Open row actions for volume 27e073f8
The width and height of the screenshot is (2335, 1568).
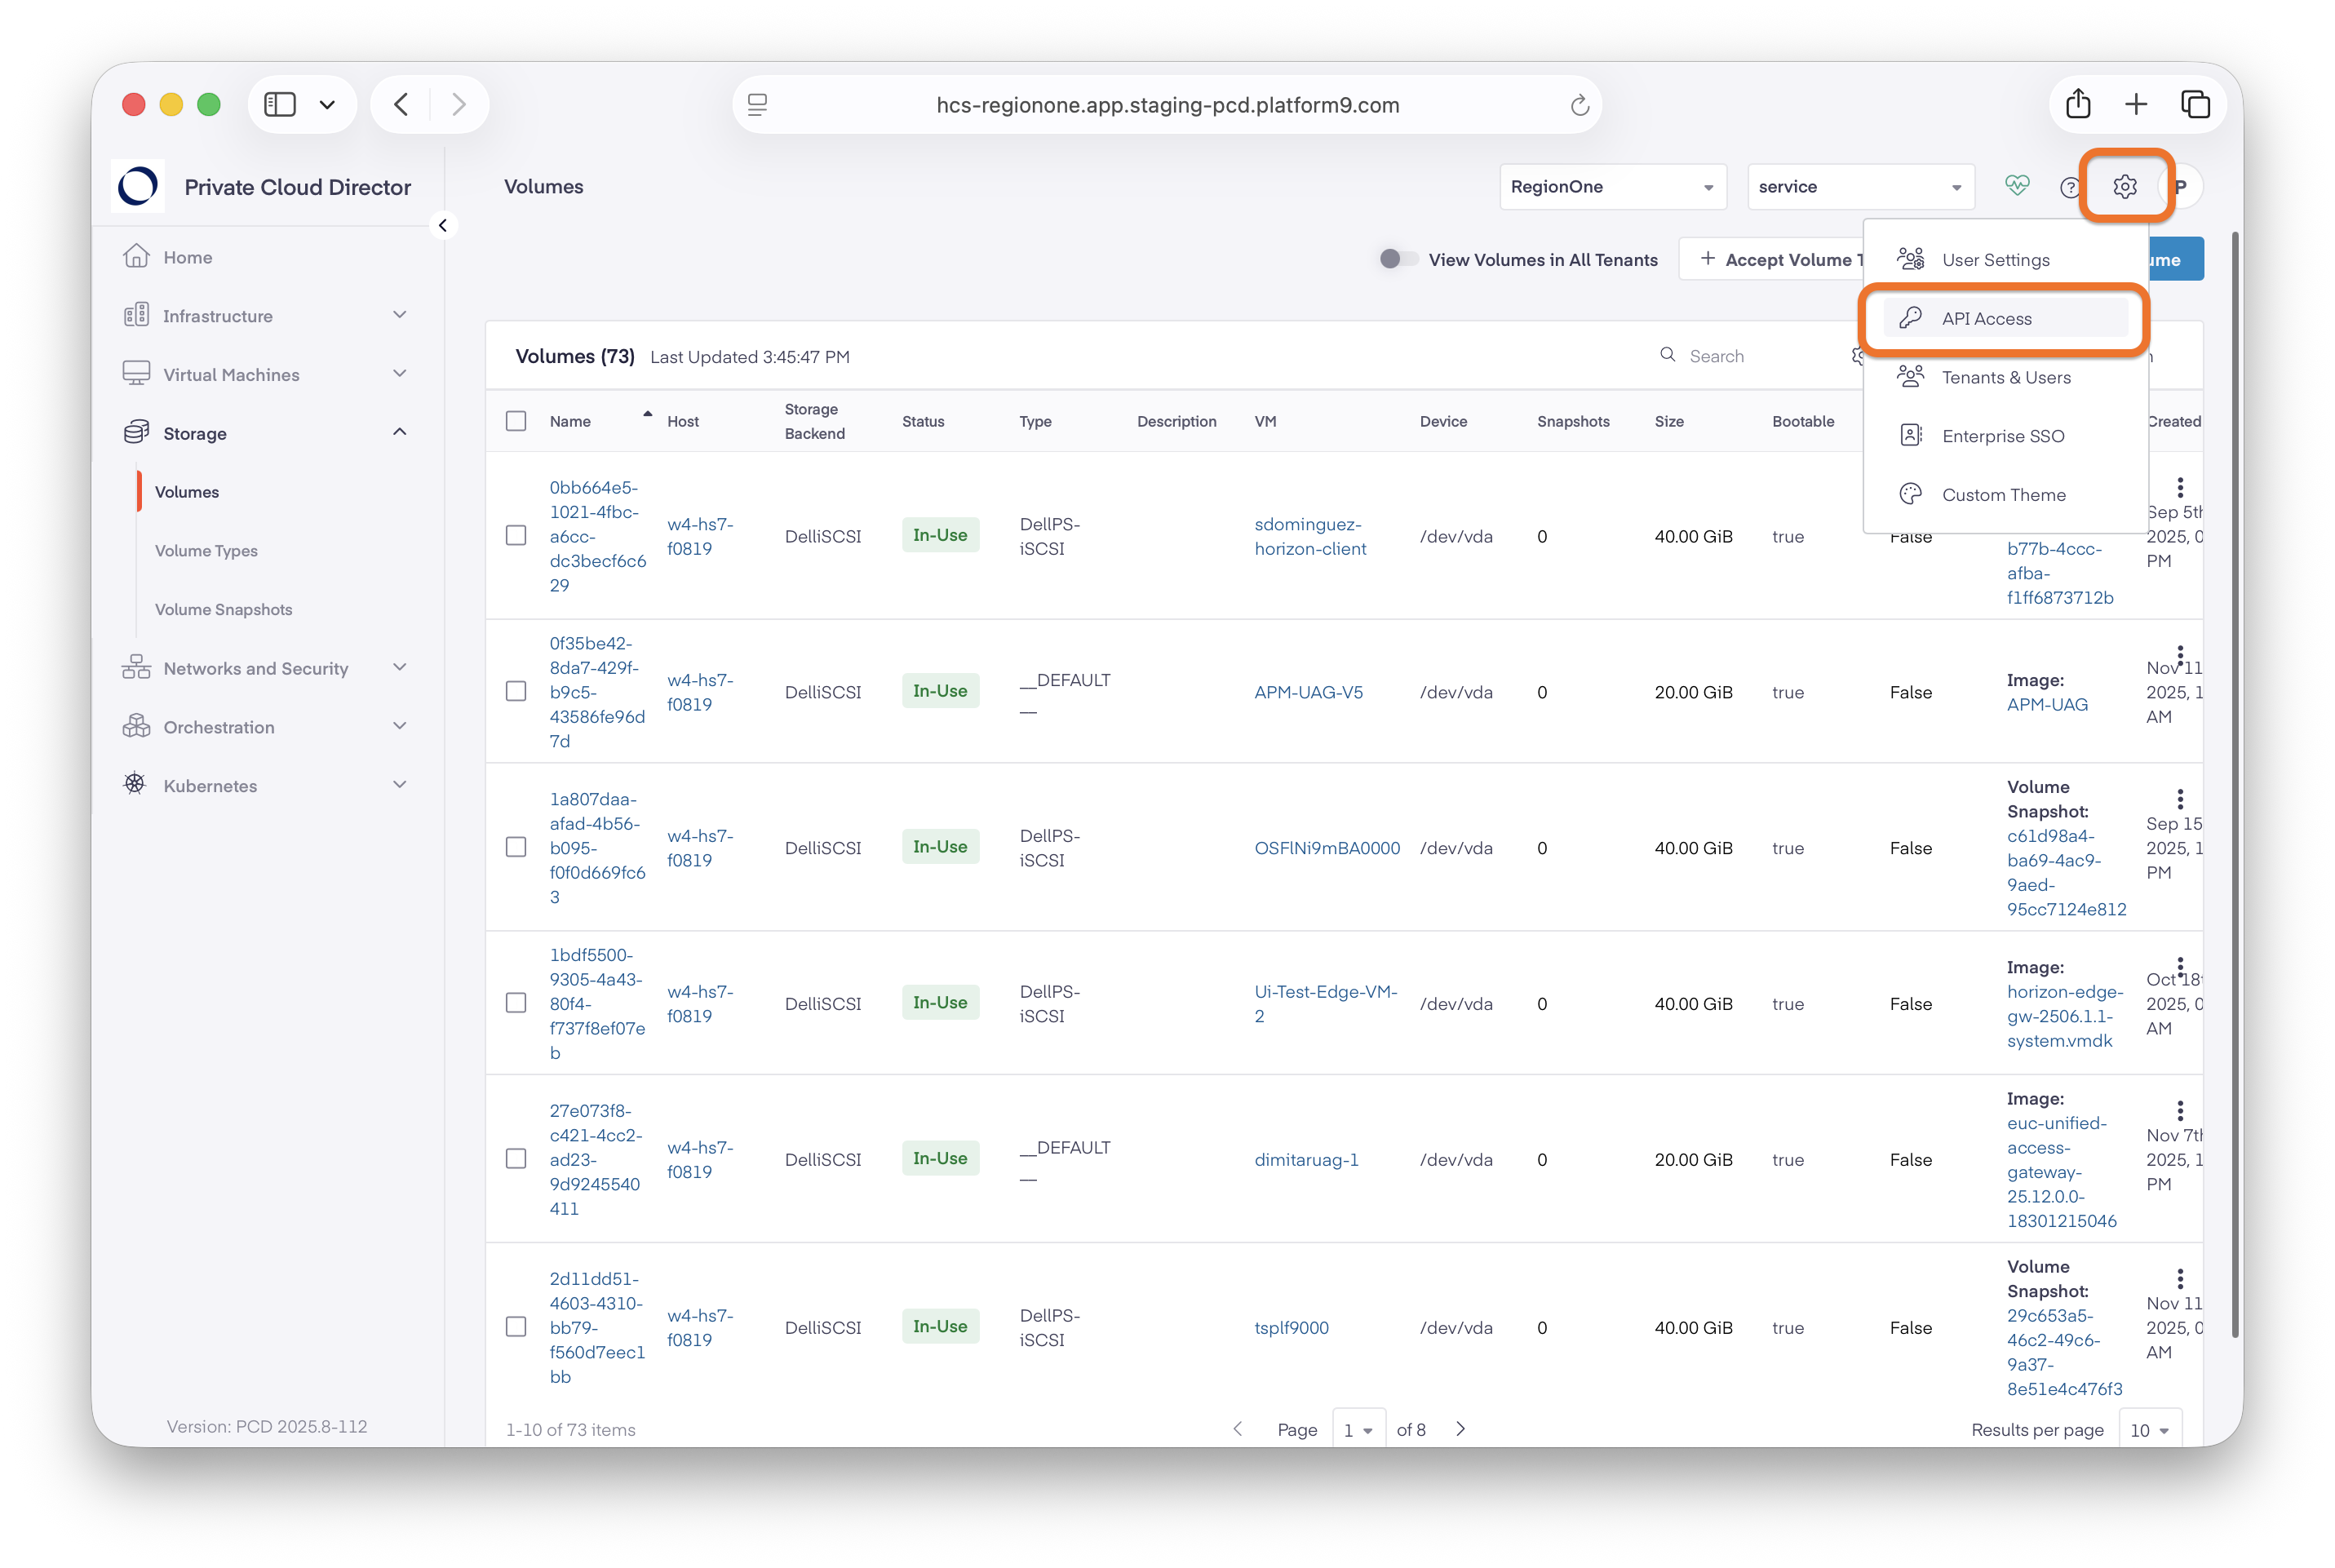2180,1111
